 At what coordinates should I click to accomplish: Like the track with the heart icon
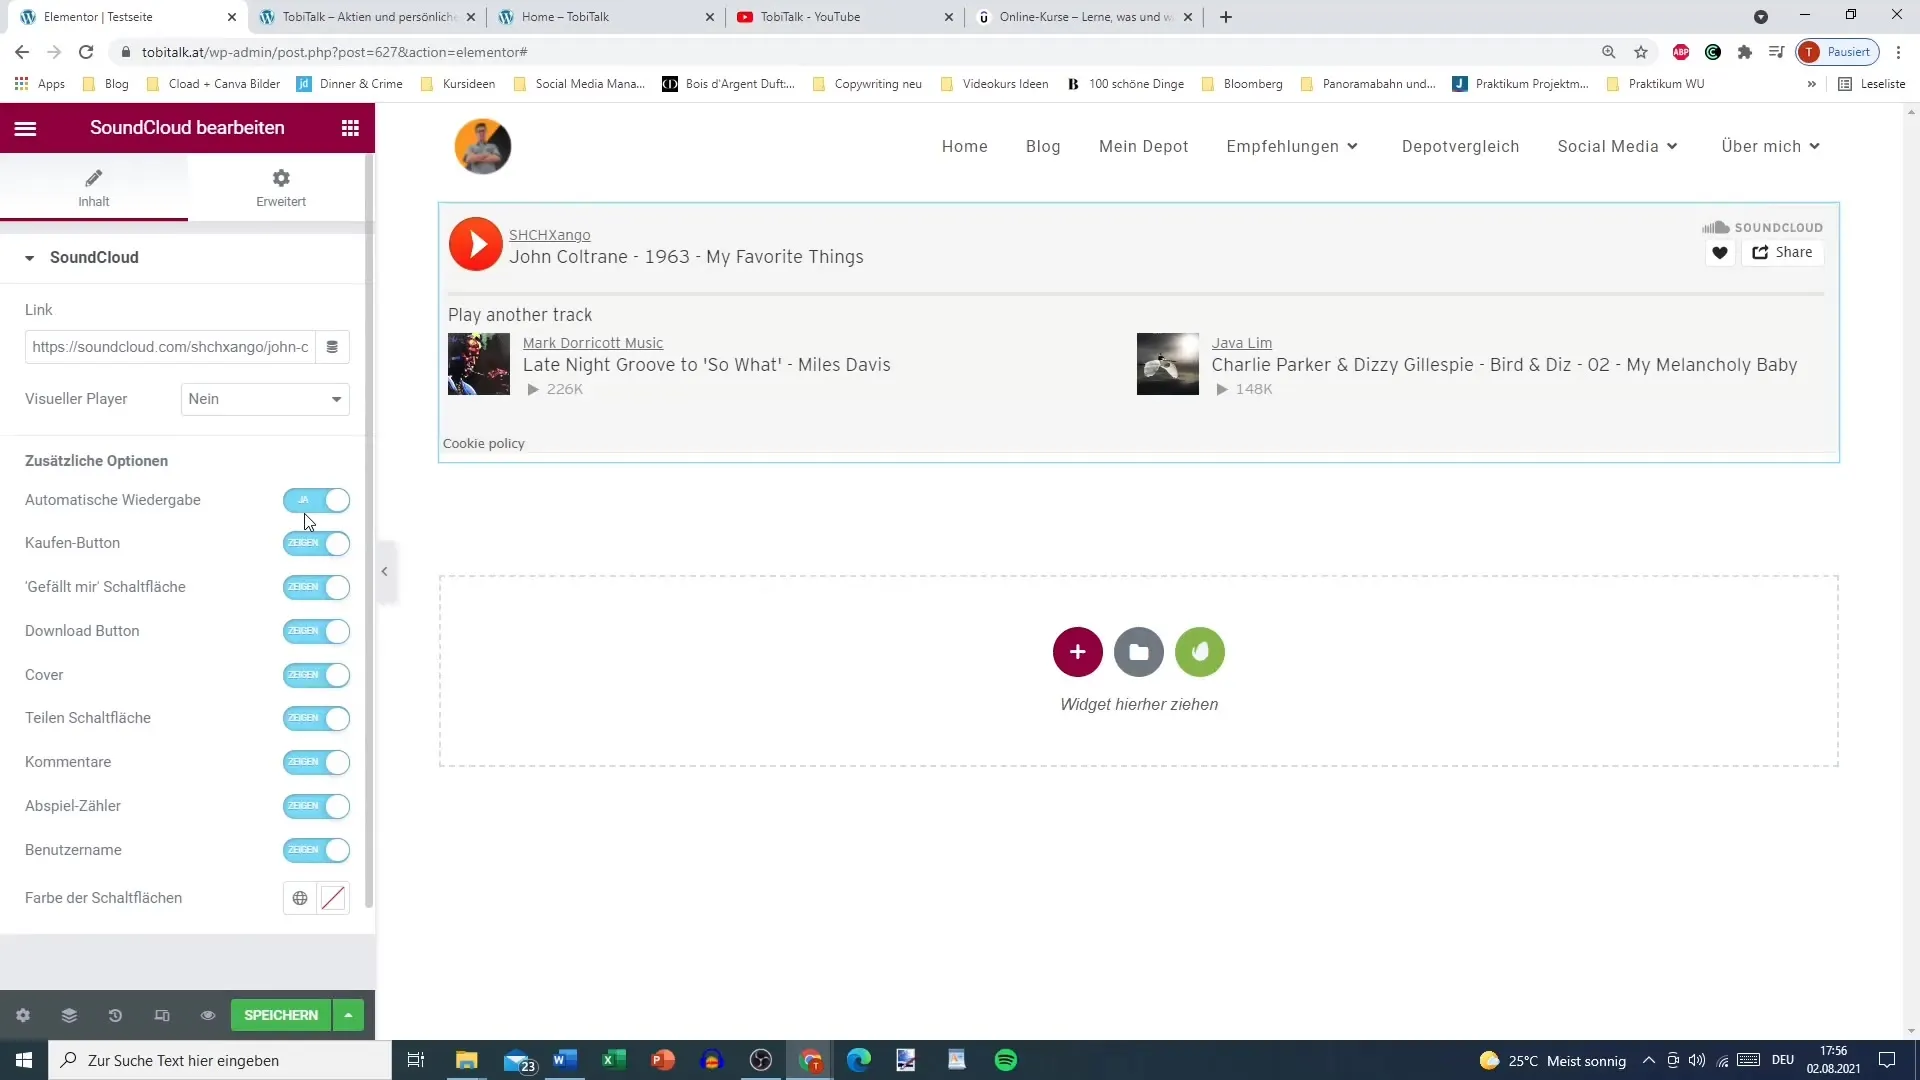[x=1720, y=253]
